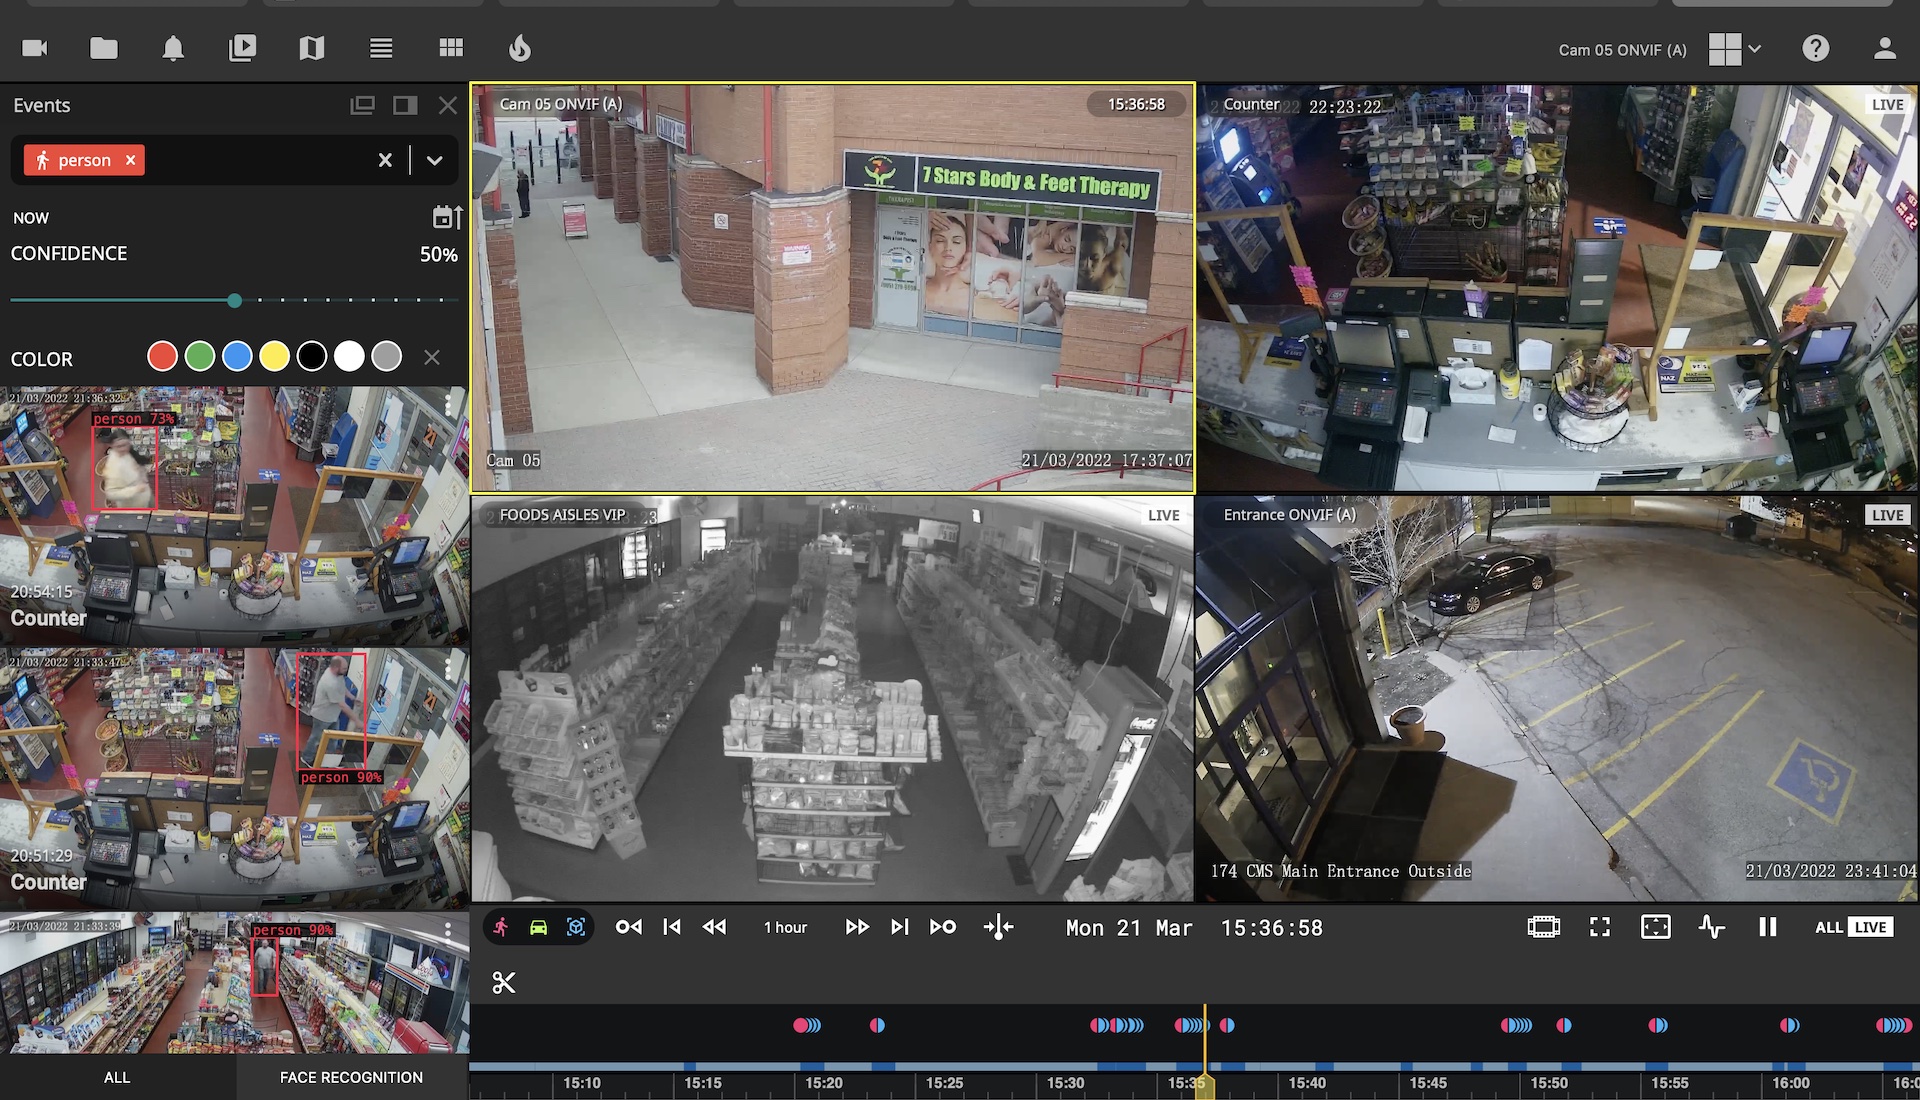Open the map view icon
Screen dimensions: 1920x1100
coord(312,48)
